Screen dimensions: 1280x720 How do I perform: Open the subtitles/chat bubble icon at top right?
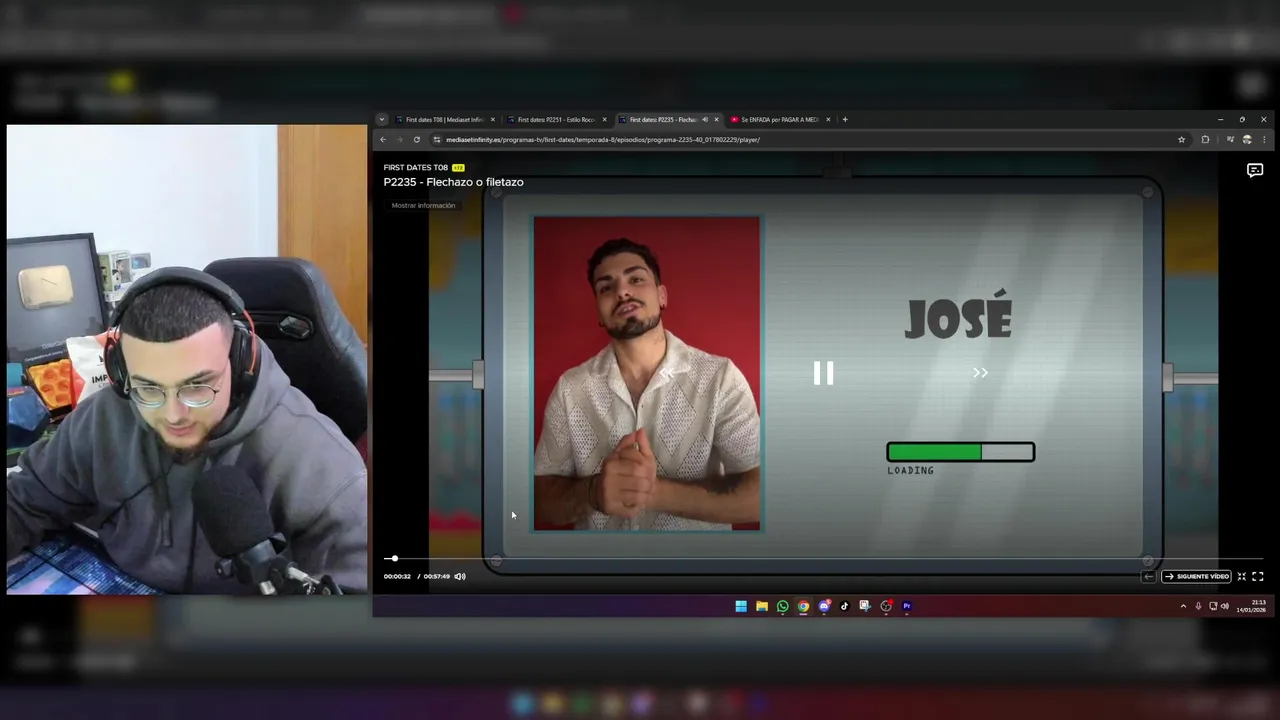pos(1255,171)
